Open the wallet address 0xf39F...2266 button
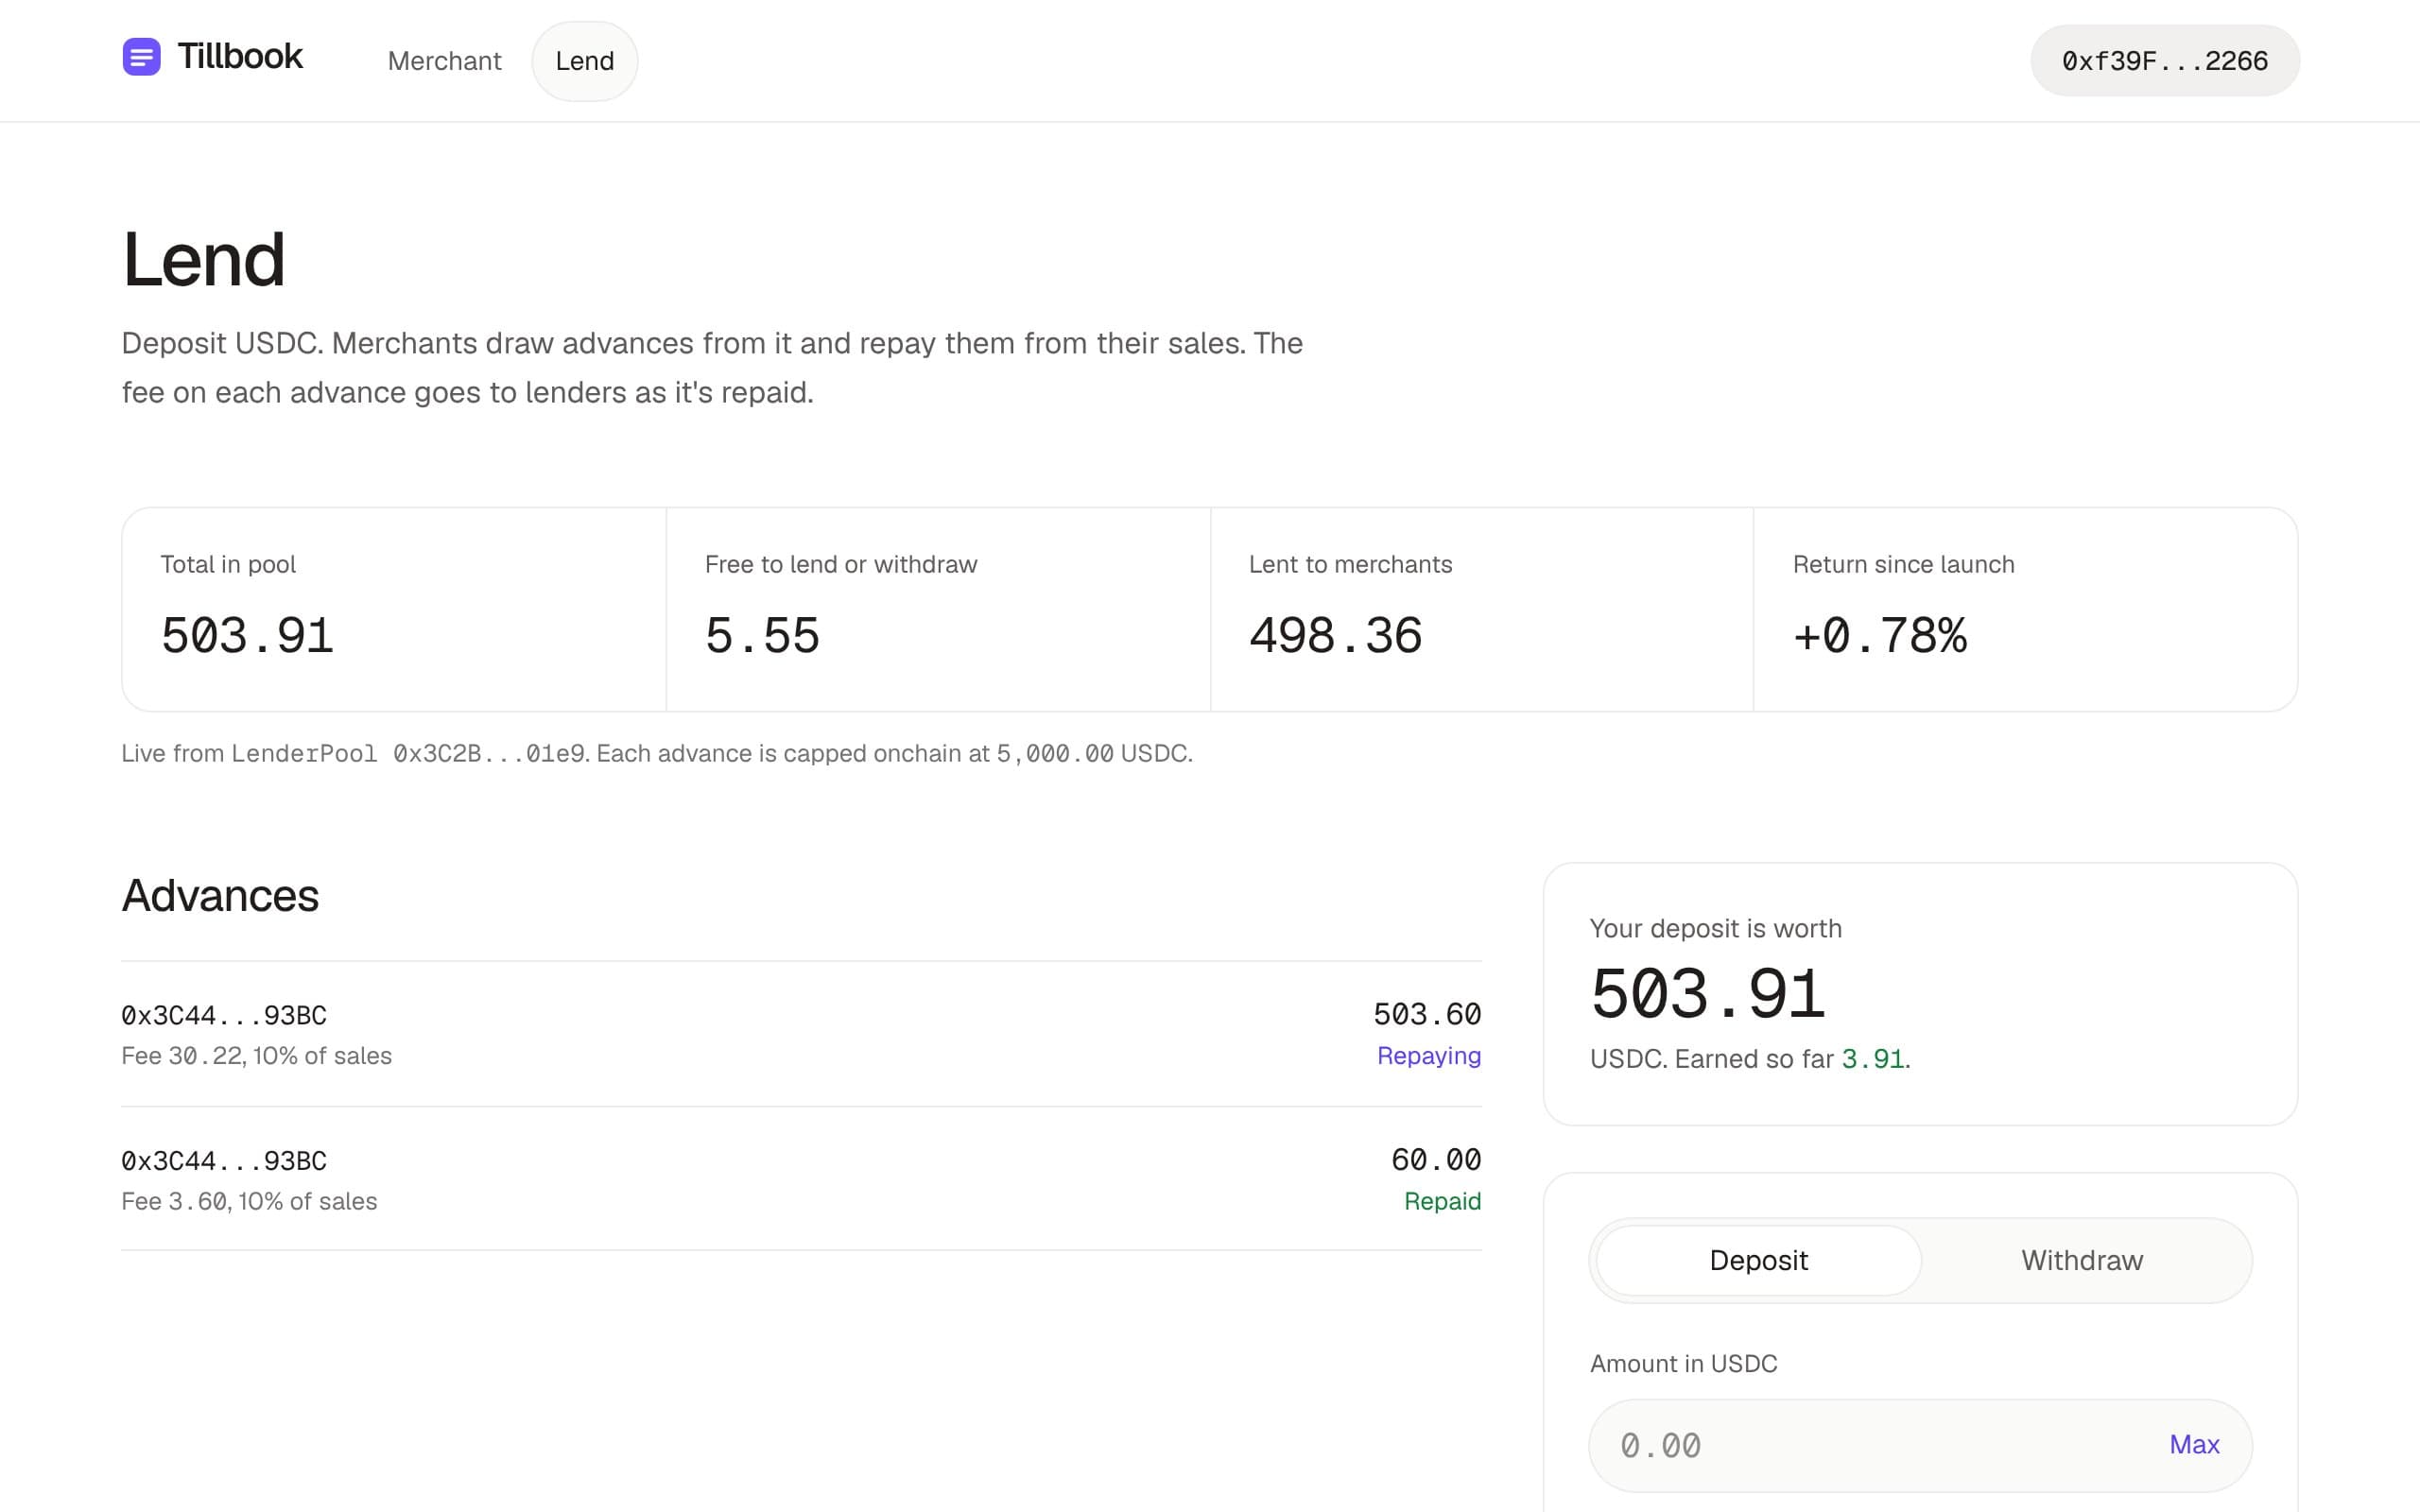 (x=2164, y=61)
